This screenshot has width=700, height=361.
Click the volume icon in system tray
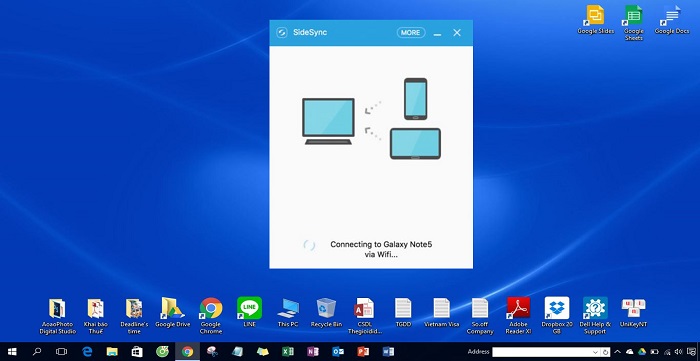679,352
